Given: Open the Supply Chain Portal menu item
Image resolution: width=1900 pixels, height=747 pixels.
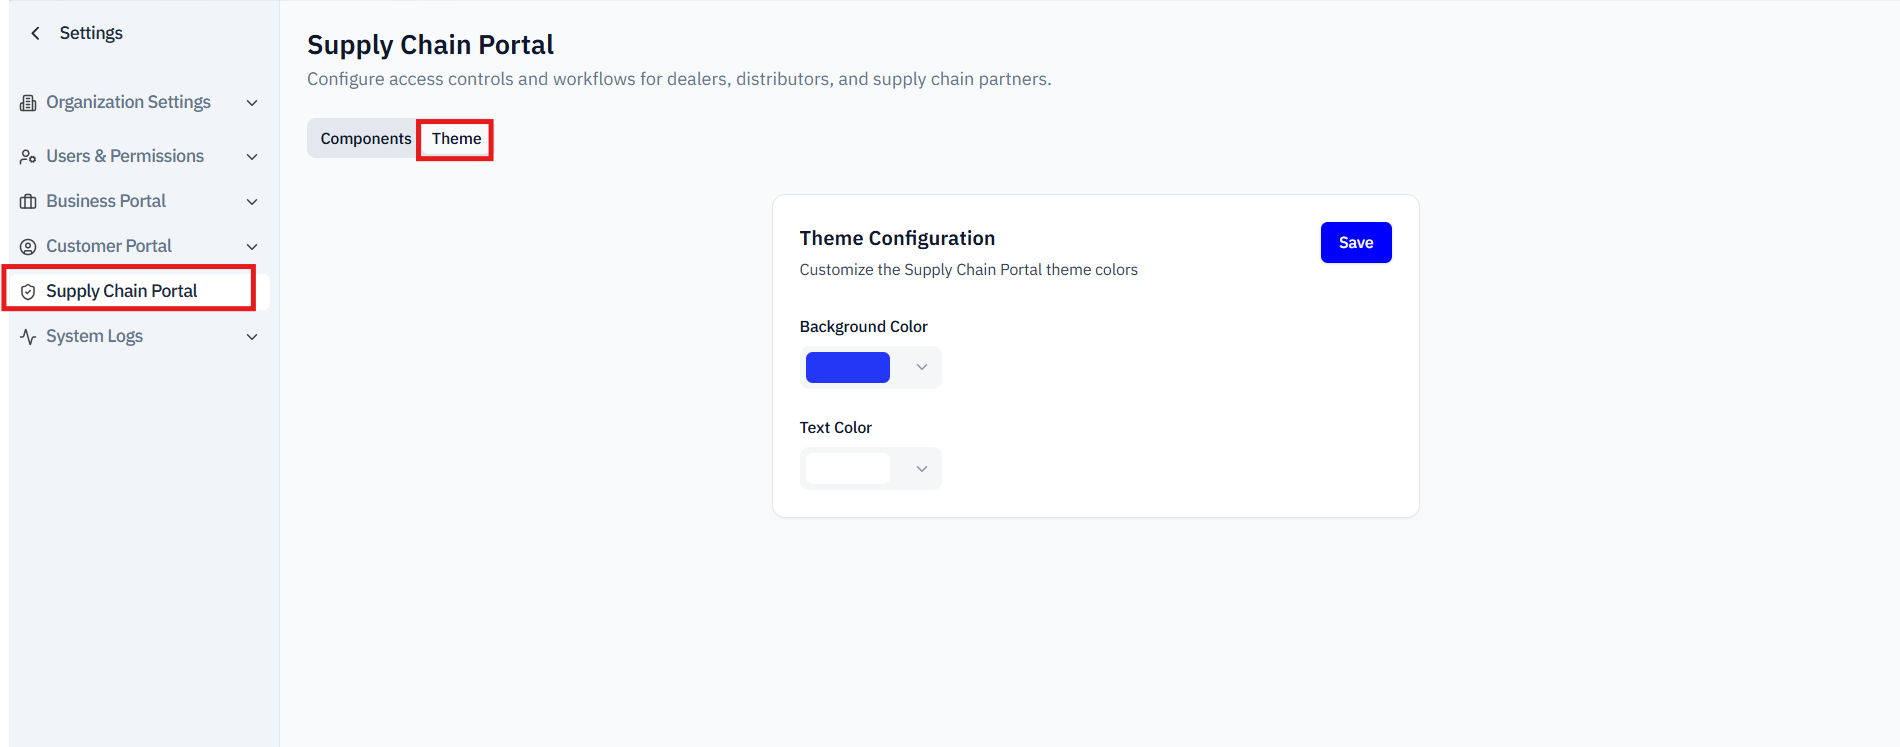Looking at the screenshot, I should pyautogui.click(x=130, y=291).
